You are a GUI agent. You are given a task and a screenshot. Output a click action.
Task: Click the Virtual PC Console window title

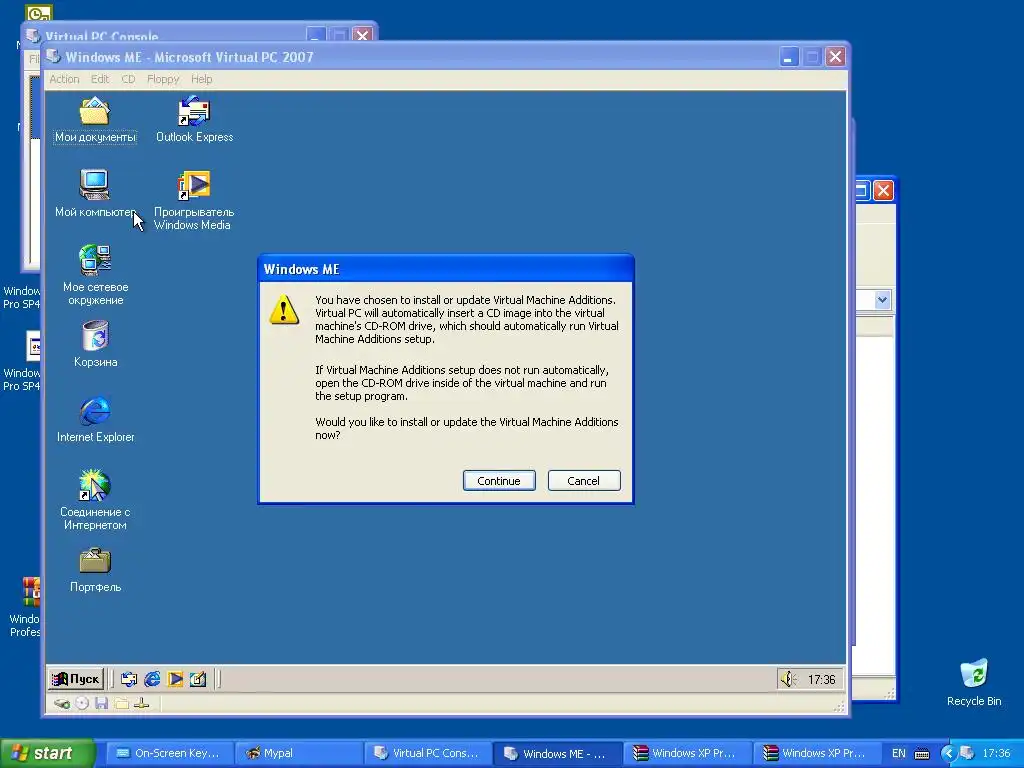click(x=101, y=36)
